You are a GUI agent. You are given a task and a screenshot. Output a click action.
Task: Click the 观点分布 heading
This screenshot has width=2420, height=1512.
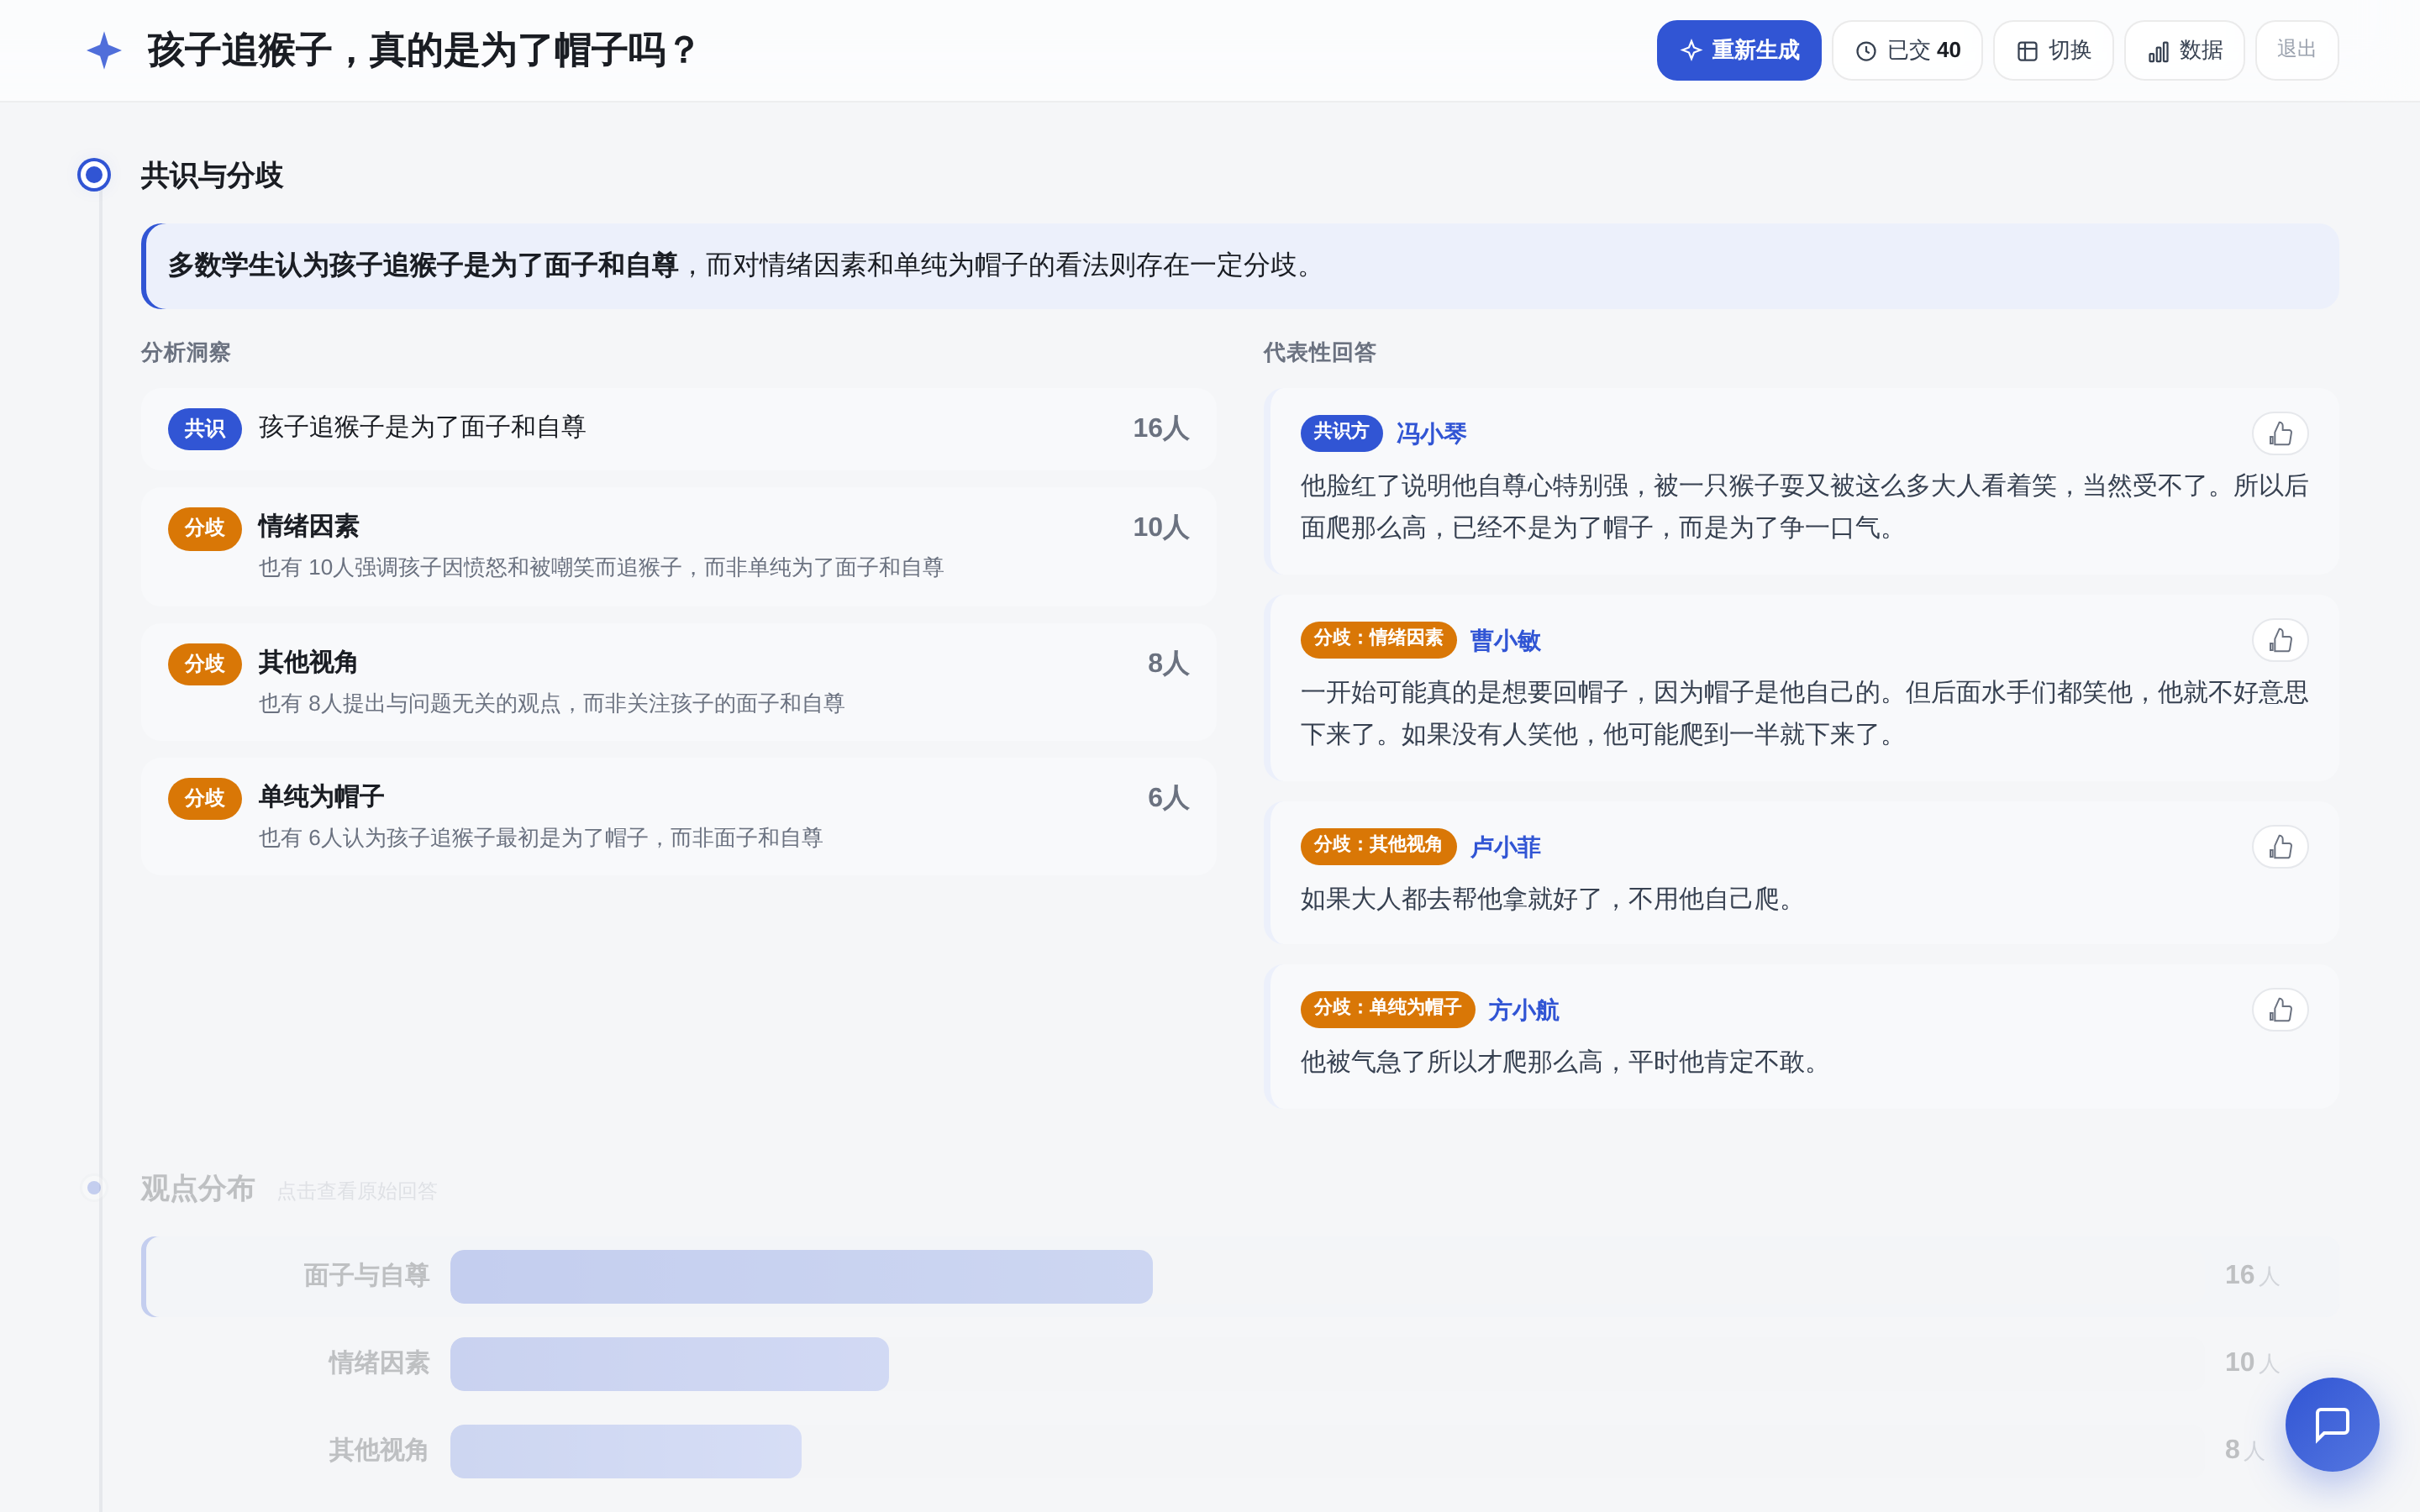click(198, 1188)
